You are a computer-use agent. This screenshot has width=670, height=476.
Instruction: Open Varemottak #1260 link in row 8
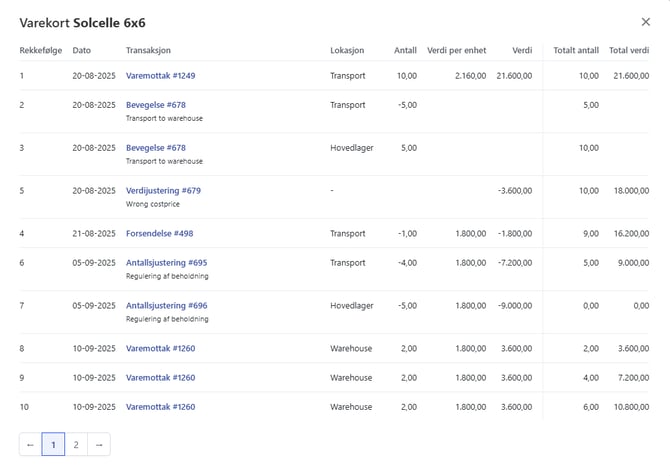point(160,349)
